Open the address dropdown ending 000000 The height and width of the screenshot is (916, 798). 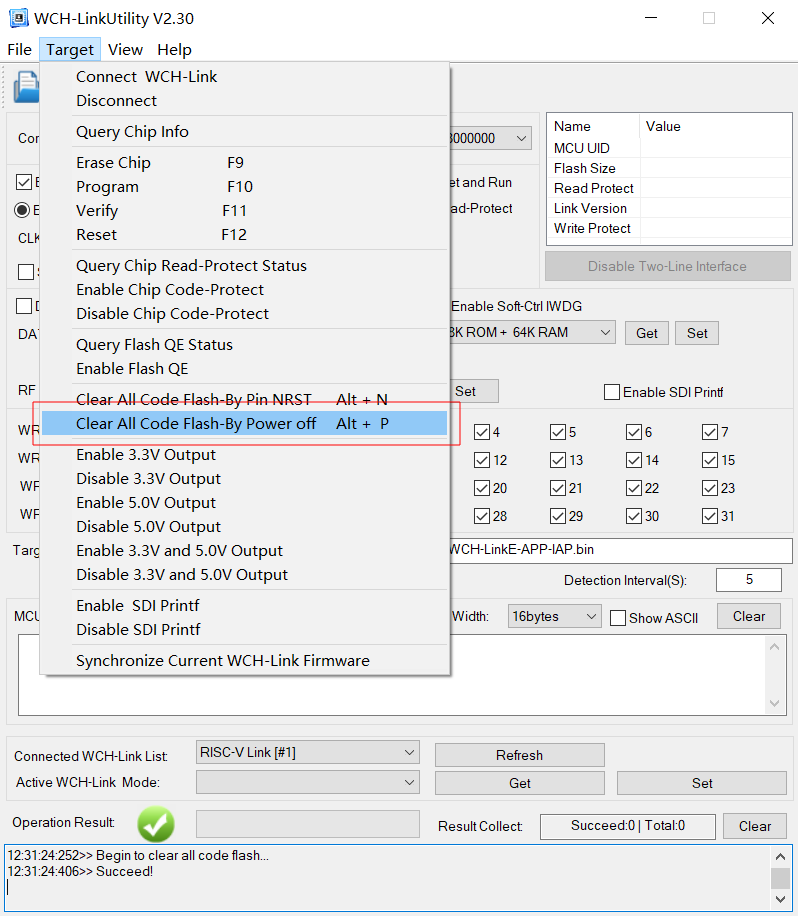click(490, 138)
